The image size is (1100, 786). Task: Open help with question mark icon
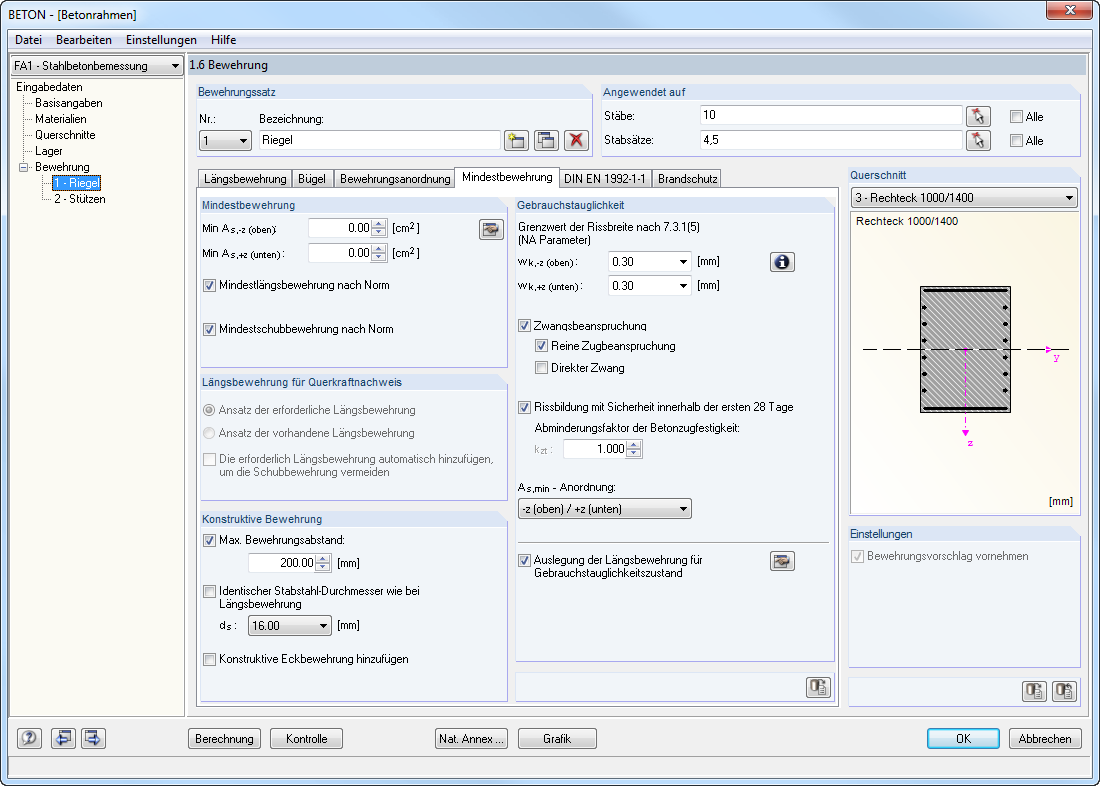[29, 738]
